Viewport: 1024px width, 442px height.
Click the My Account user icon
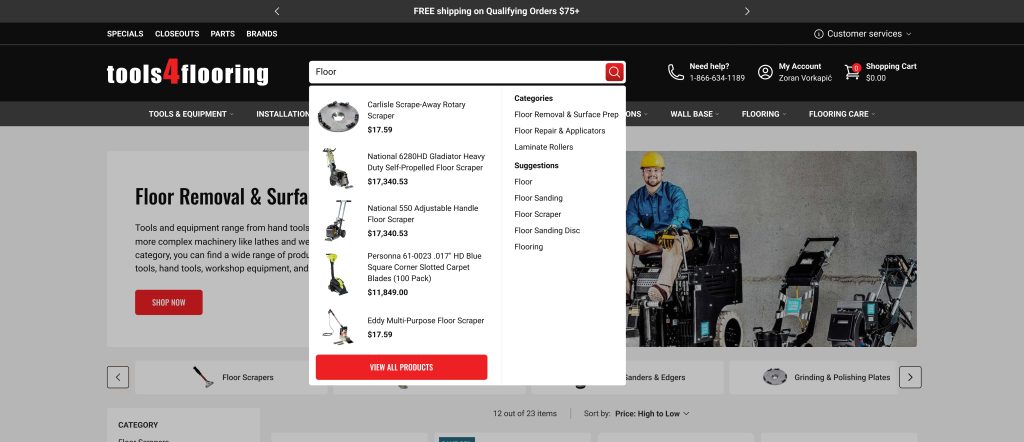click(x=765, y=72)
